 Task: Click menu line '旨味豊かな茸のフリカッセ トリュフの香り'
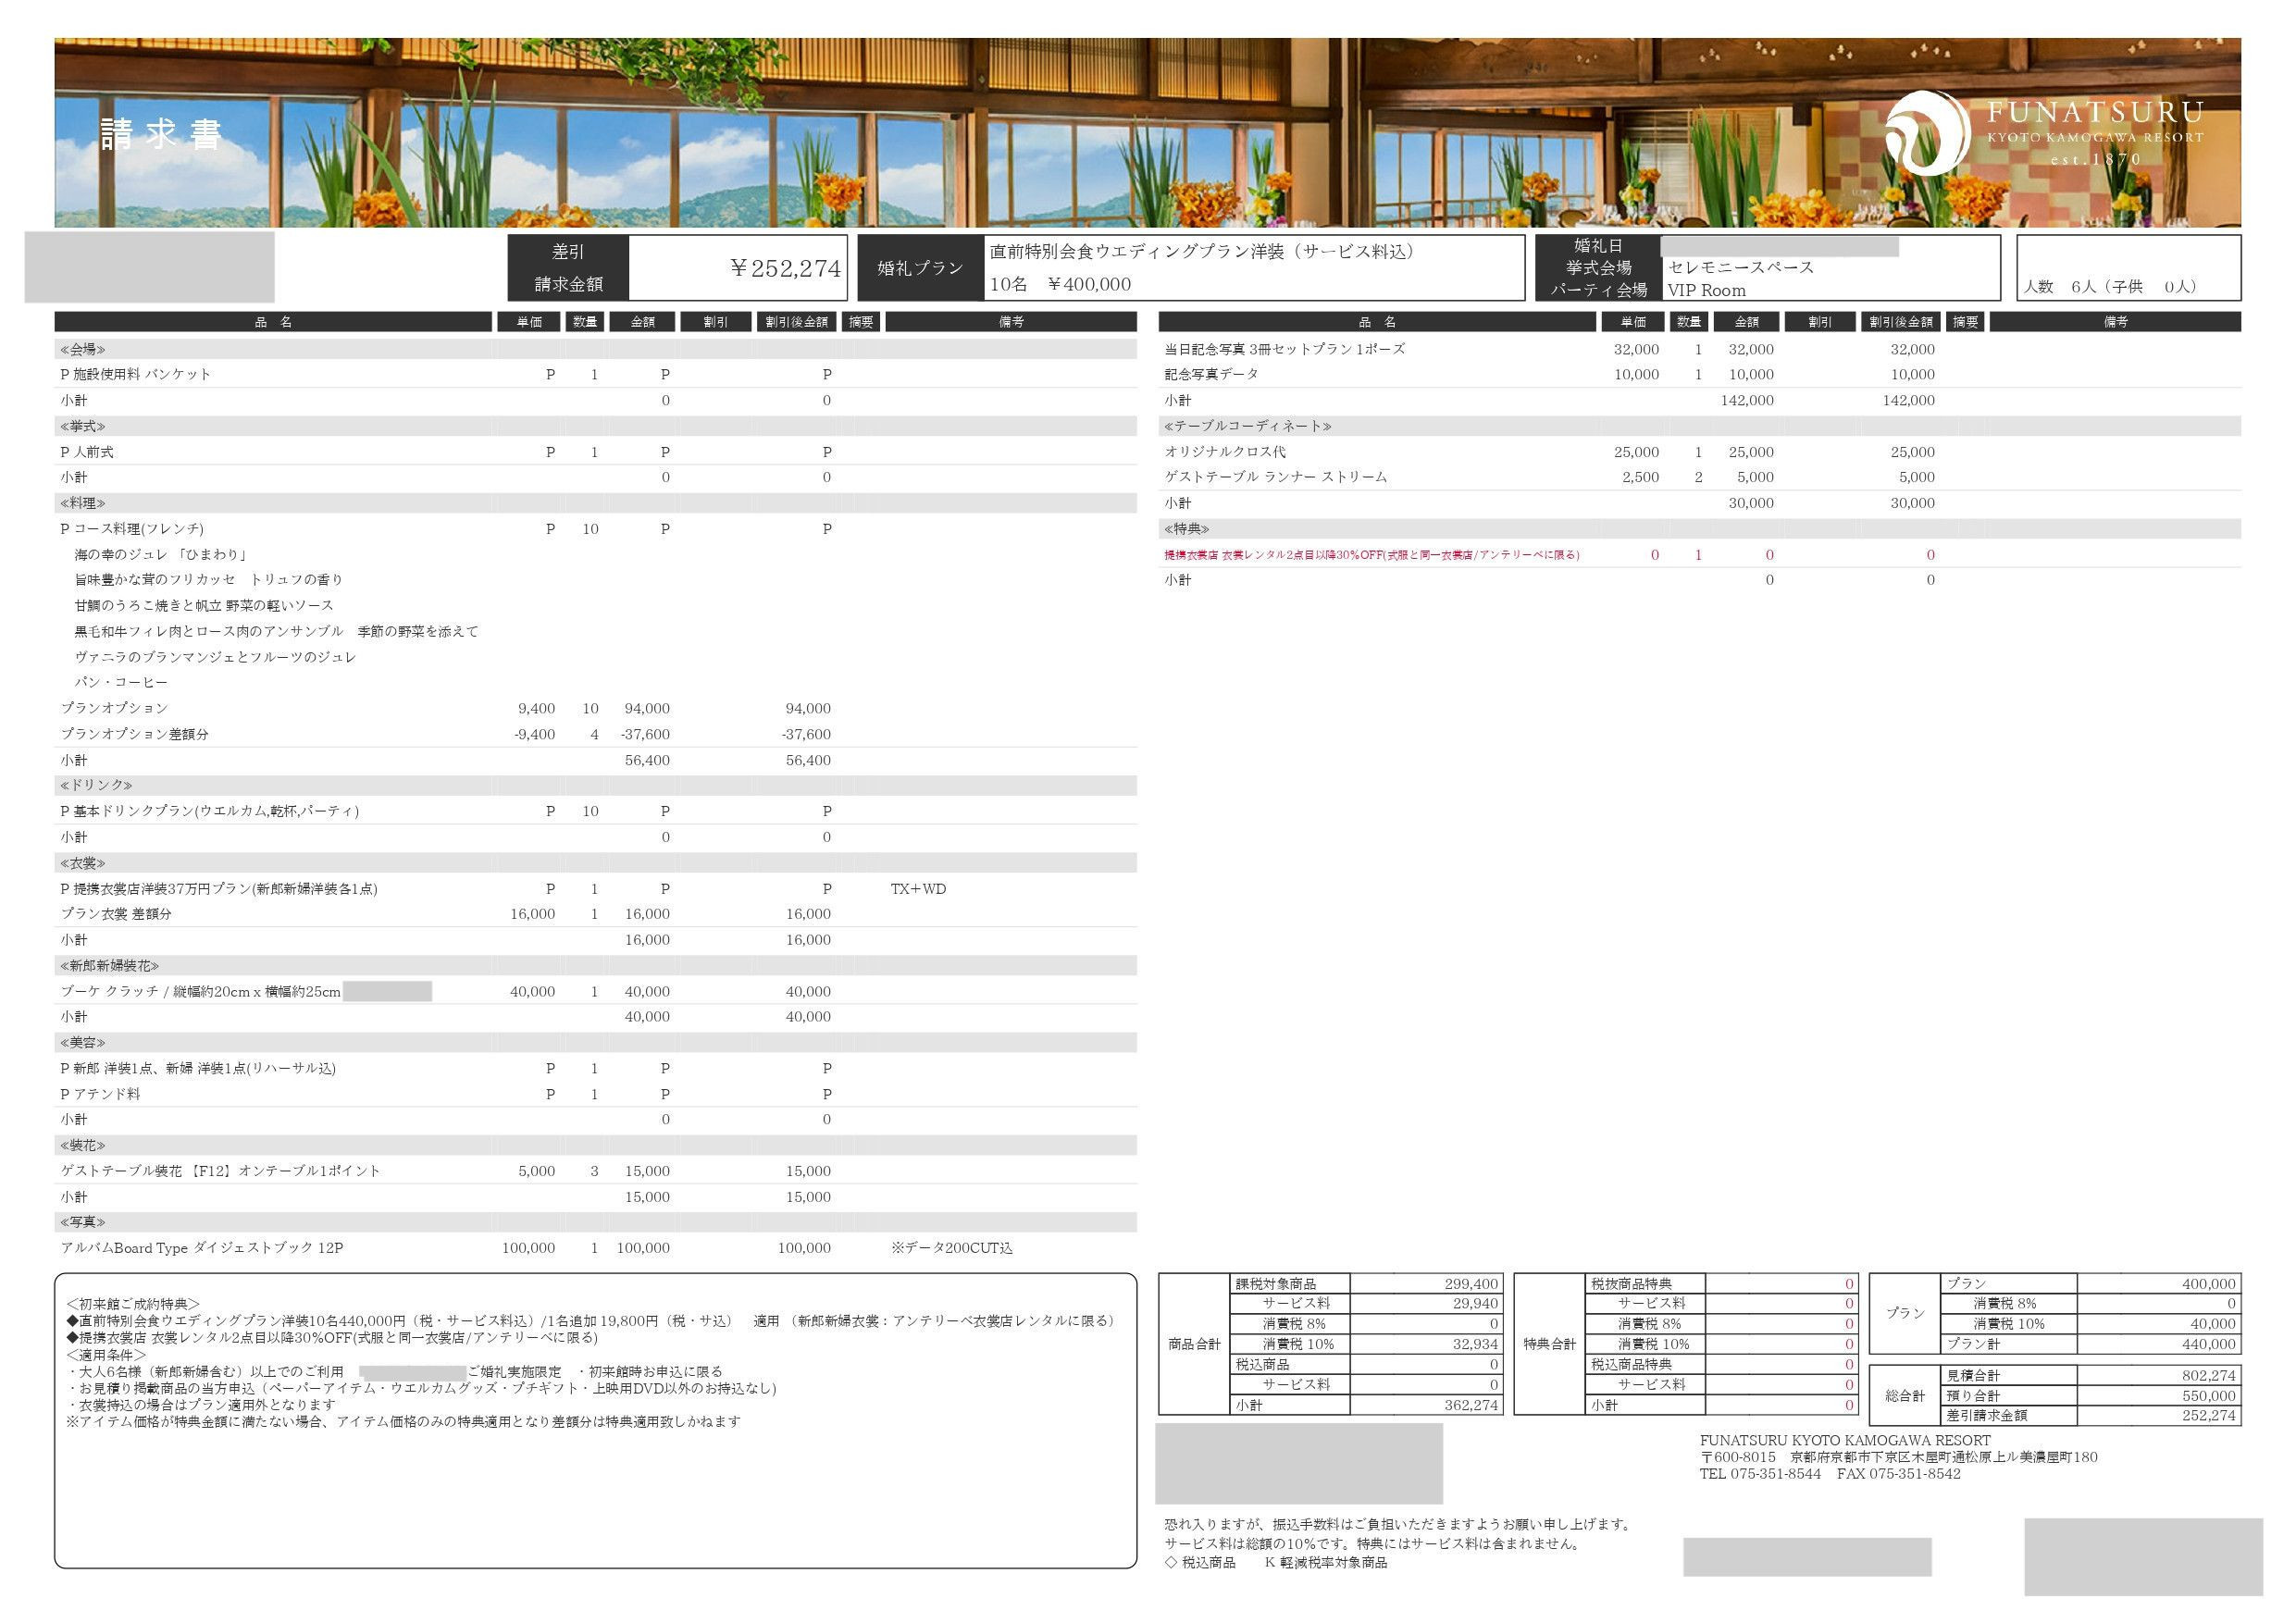coord(209,579)
